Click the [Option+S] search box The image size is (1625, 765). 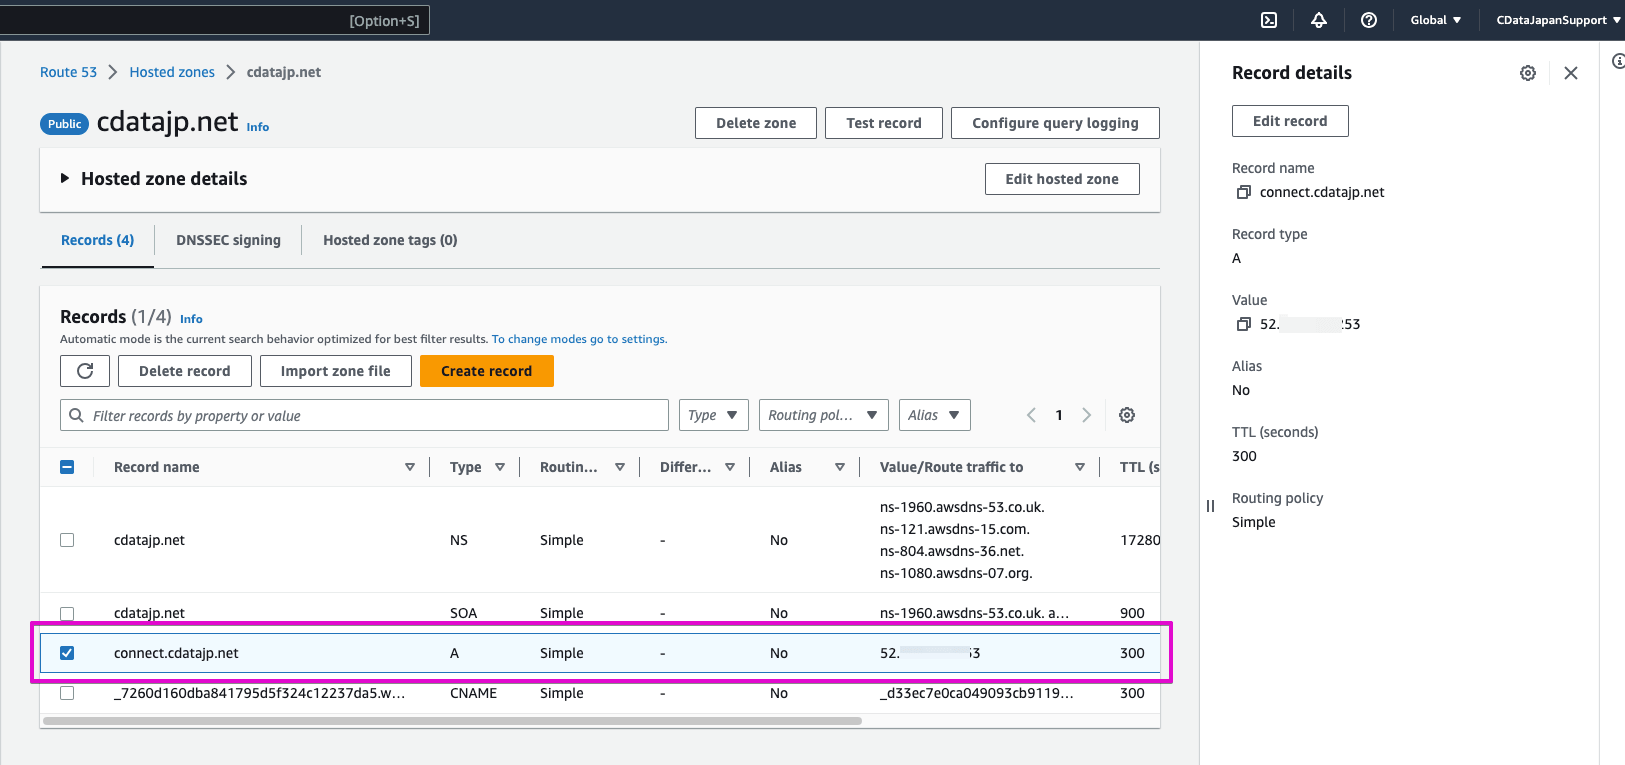pos(215,20)
